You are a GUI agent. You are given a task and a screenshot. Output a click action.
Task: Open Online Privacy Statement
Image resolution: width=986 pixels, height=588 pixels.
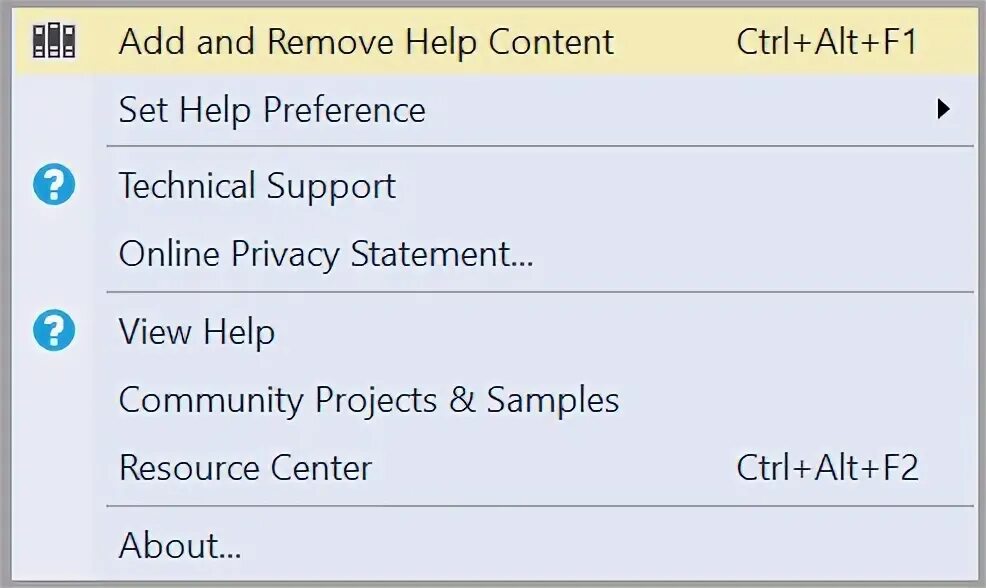pyautogui.click(x=325, y=254)
